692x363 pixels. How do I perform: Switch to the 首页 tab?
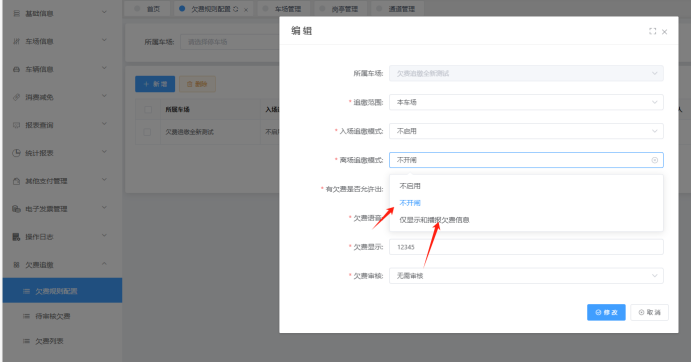(x=147, y=9)
